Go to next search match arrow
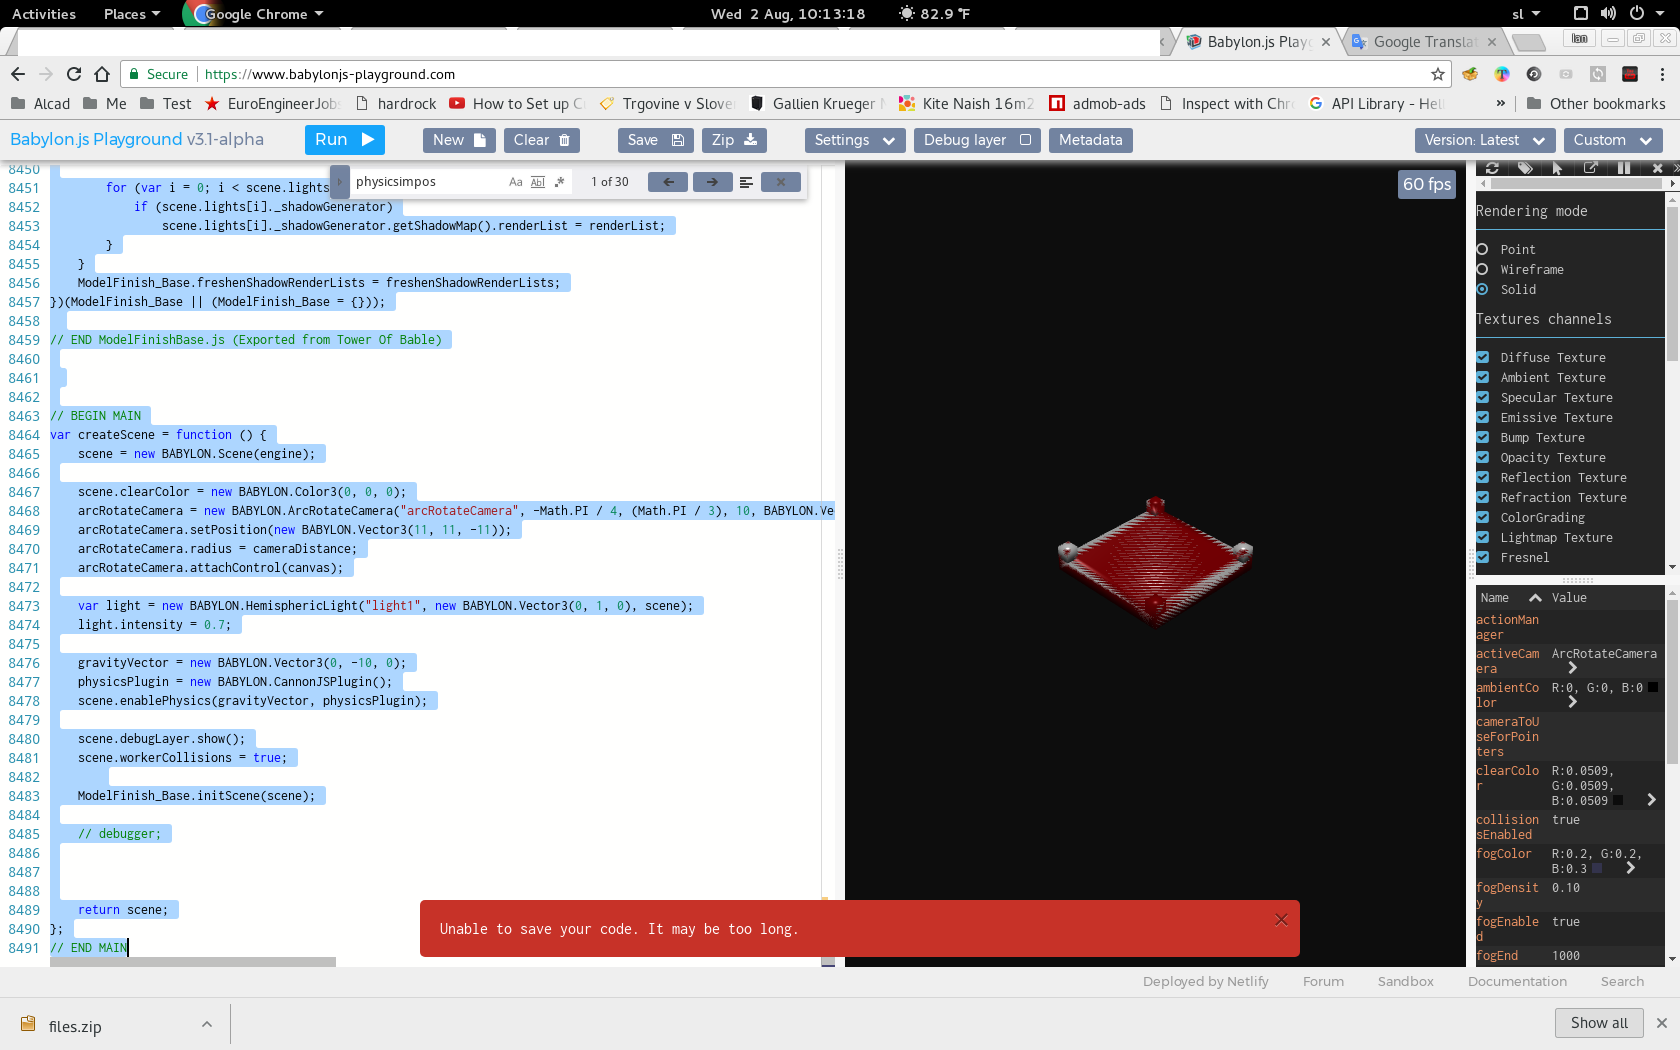The width and height of the screenshot is (1680, 1050). [x=712, y=182]
